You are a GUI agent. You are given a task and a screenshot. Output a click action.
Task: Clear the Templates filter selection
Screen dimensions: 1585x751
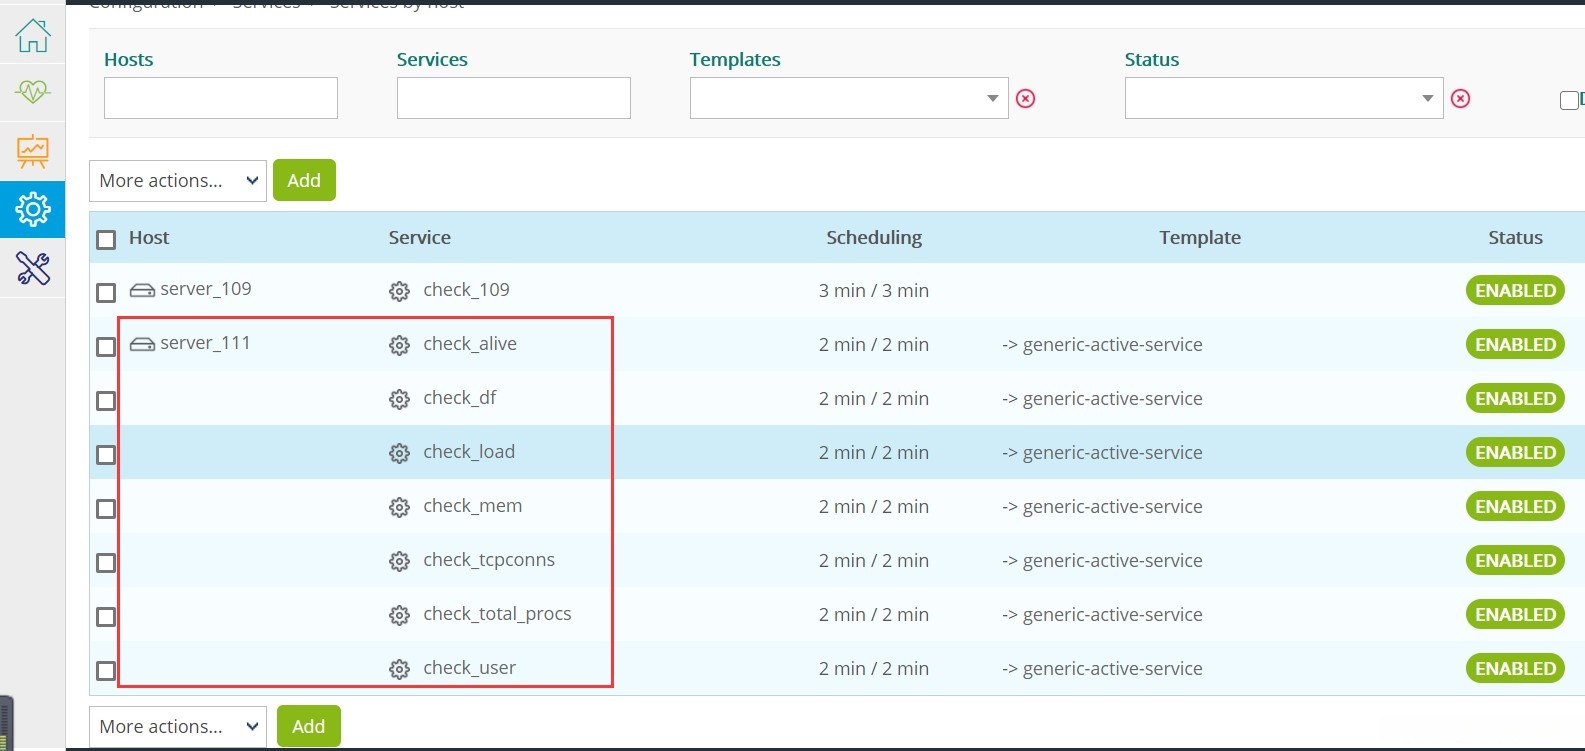1025,98
